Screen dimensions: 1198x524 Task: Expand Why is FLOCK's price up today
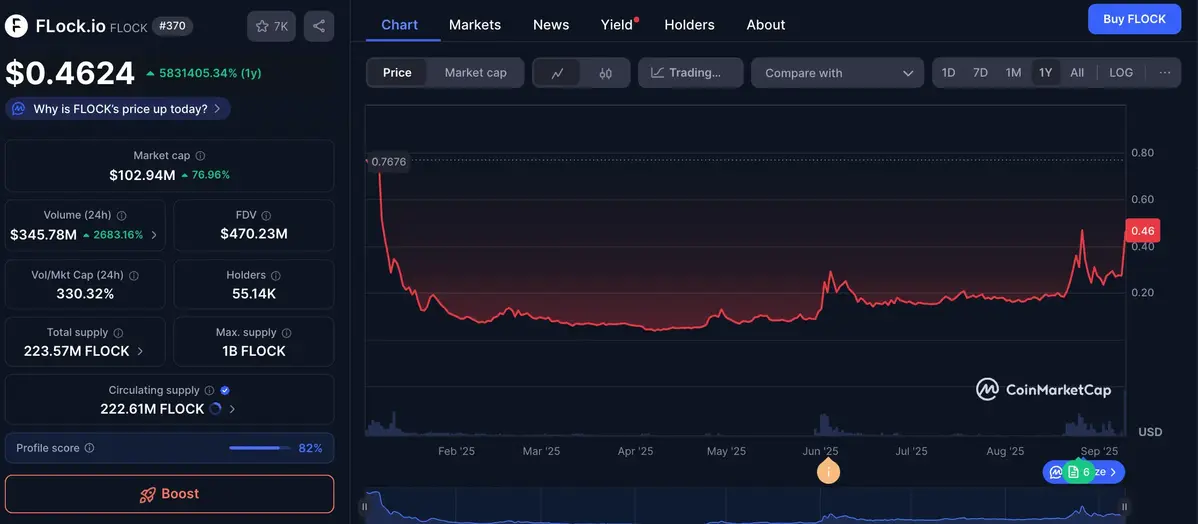(119, 109)
